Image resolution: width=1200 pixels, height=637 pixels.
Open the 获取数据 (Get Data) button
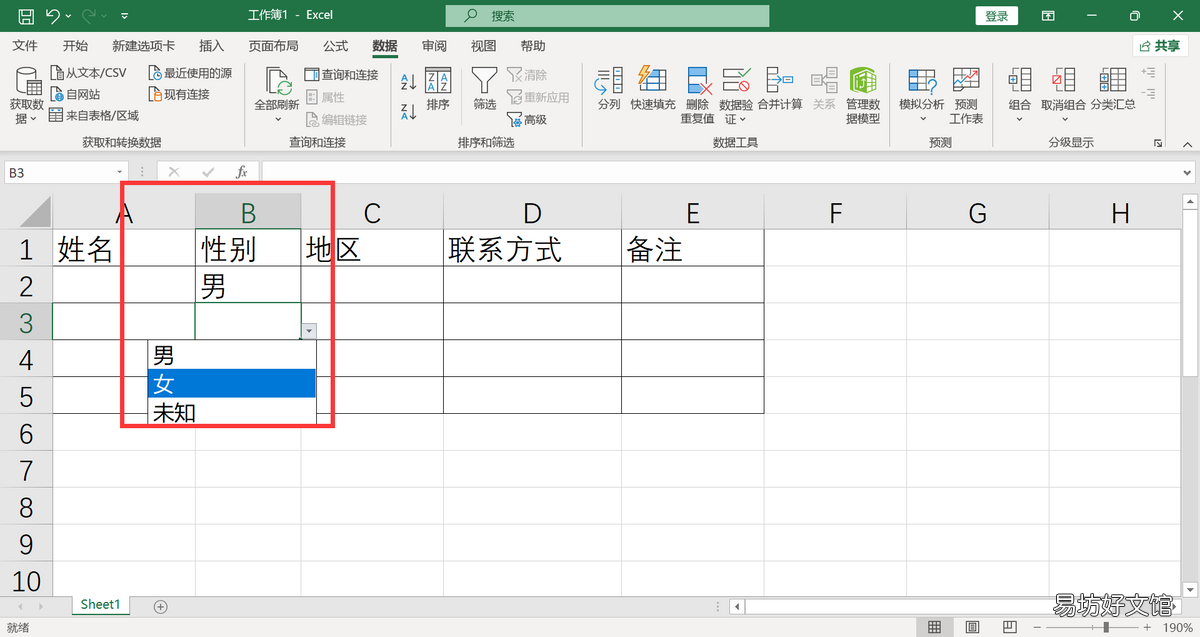tap(27, 96)
